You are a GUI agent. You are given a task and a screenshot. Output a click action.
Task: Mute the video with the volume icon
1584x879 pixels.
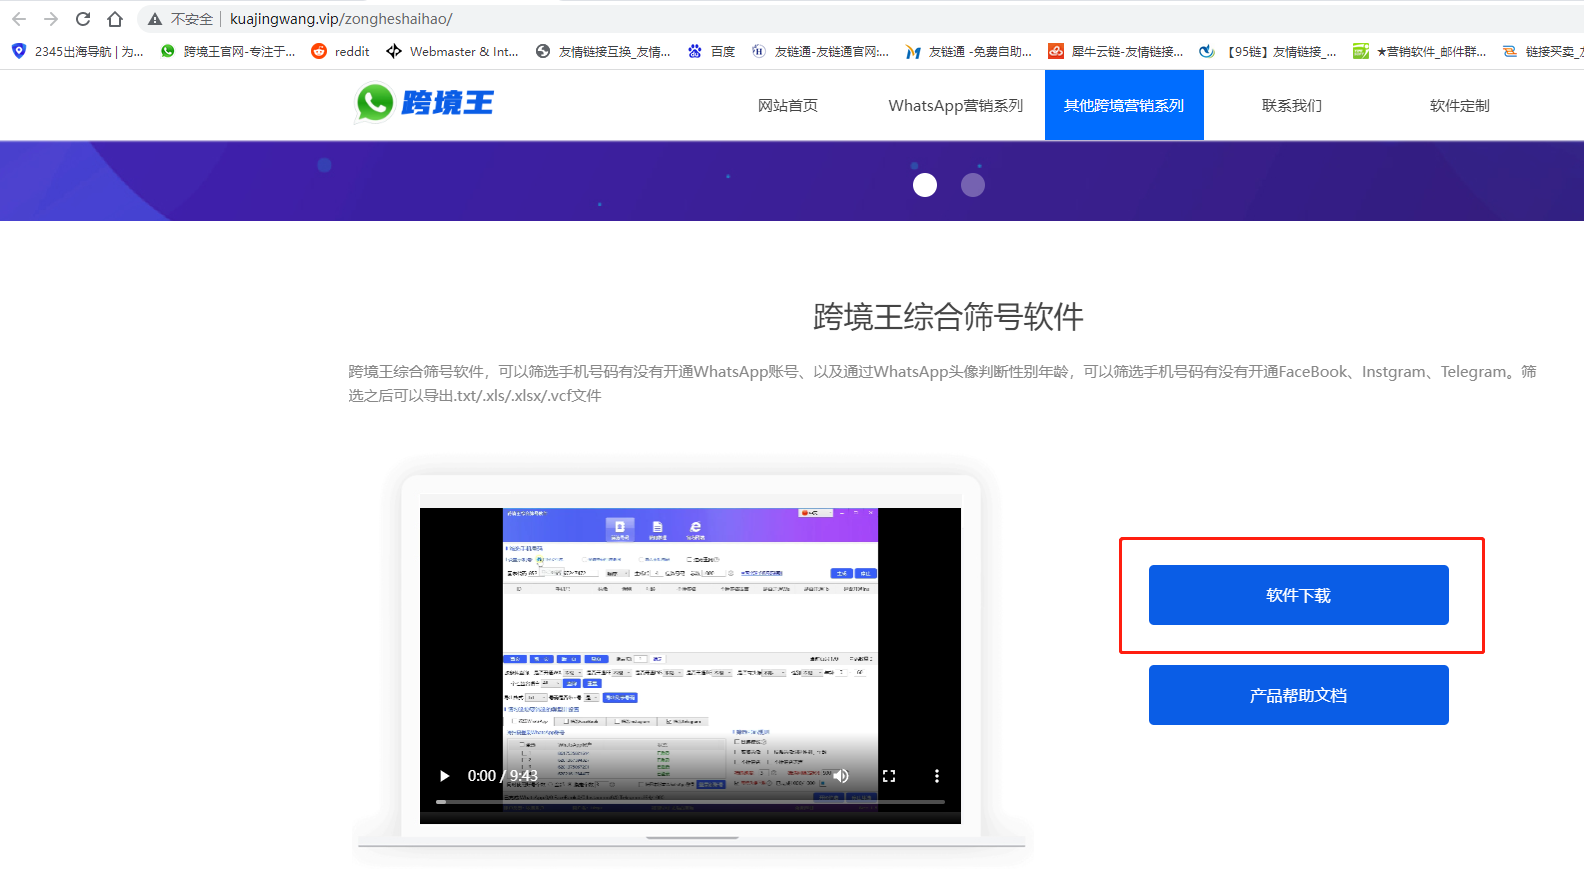841,776
